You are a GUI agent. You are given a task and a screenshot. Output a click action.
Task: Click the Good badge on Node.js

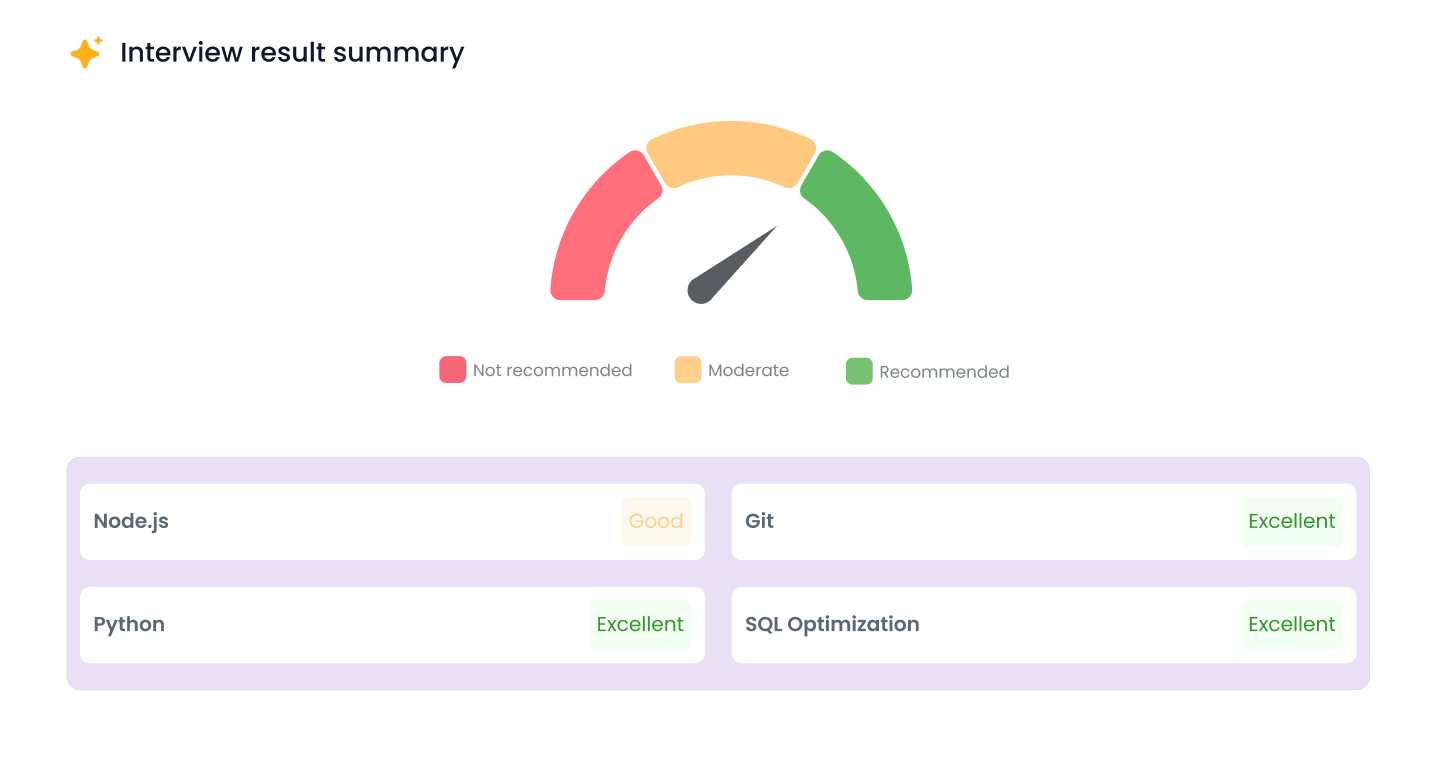(x=656, y=521)
